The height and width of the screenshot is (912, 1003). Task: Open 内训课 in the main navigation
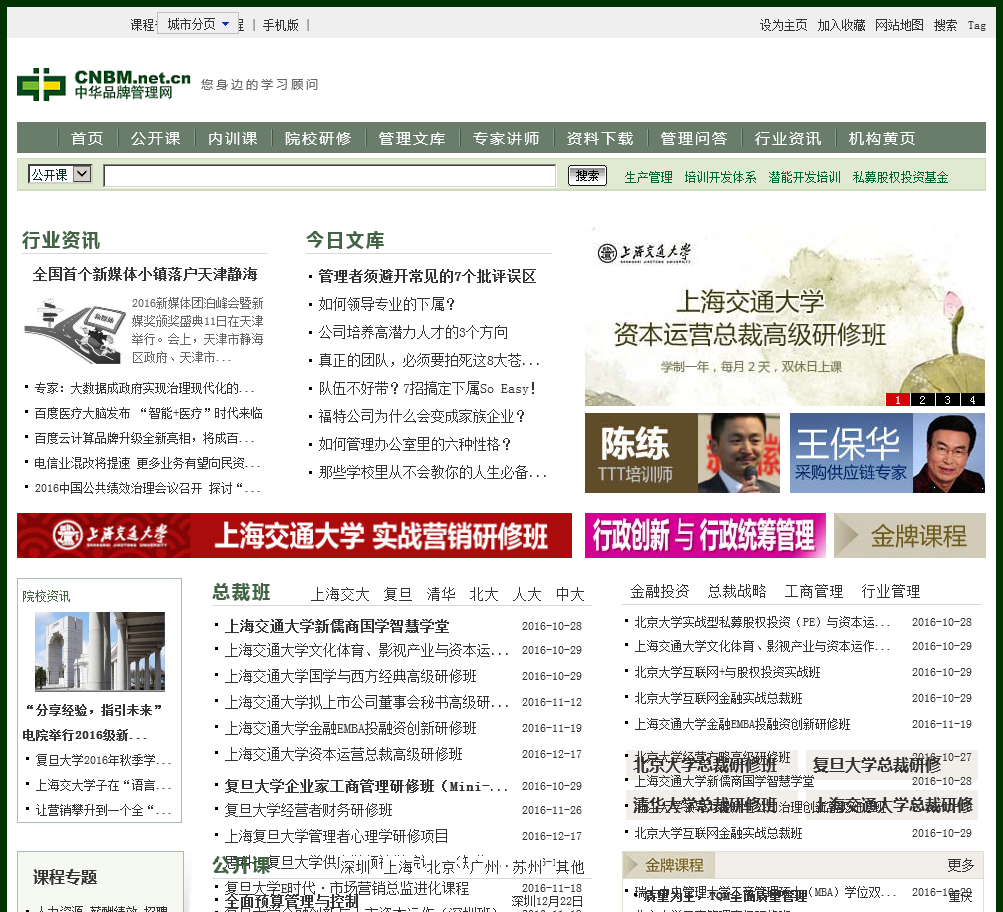[x=233, y=138]
